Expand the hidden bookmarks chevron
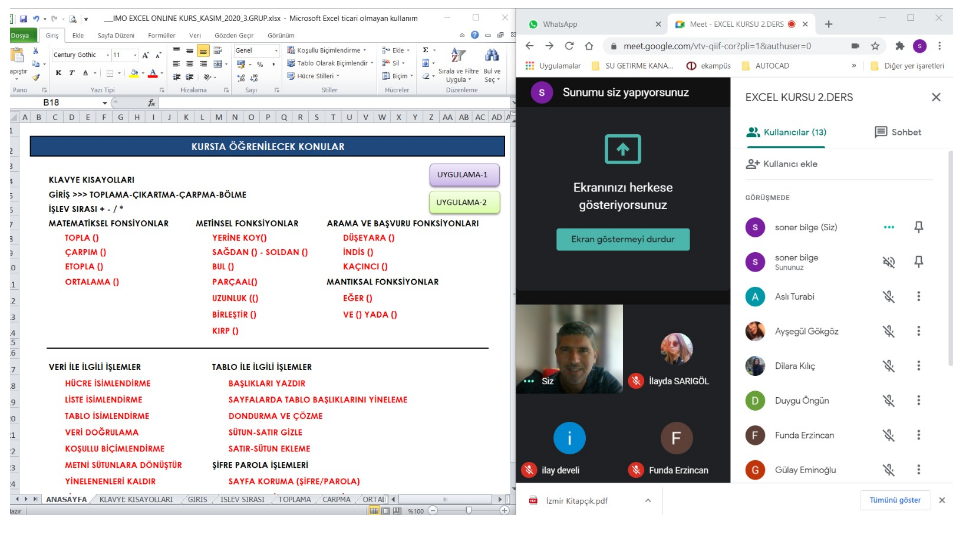Viewport: 960px width, 540px height. [x=854, y=66]
